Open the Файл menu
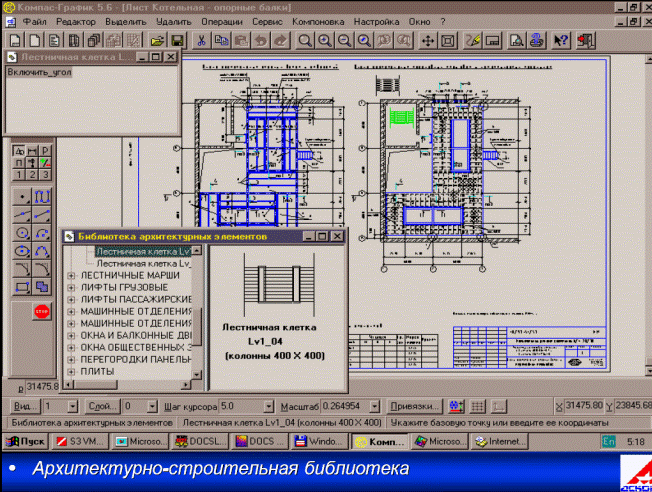Screen dimensions: 652x492 pos(34,22)
